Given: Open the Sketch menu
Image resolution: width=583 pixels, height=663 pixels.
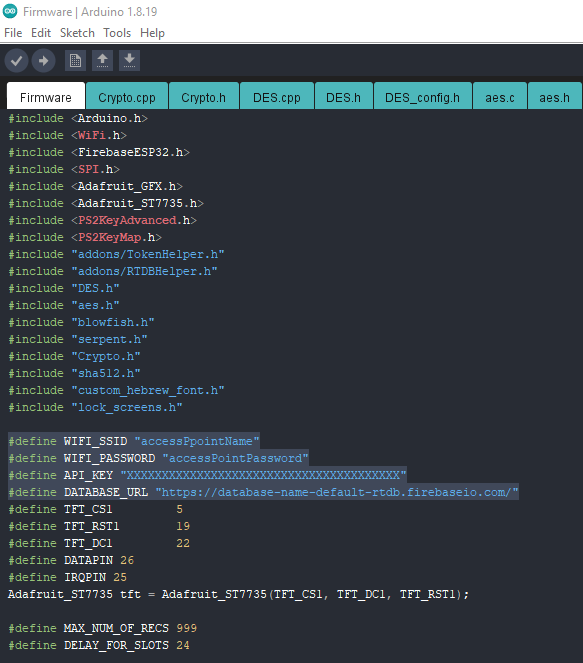Looking at the screenshot, I should tap(77, 33).
